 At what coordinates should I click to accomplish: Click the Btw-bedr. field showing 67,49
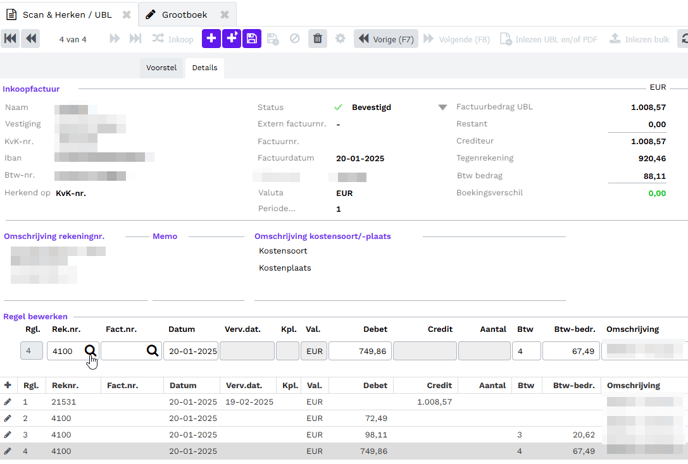(x=571, y=351)
